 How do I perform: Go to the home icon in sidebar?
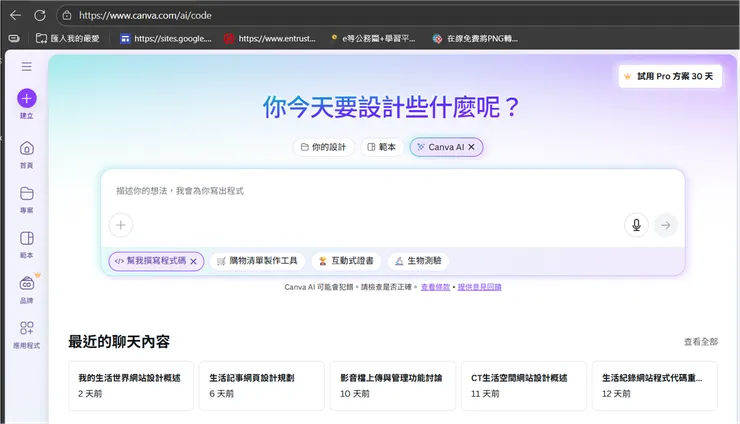tap(26, 149)
